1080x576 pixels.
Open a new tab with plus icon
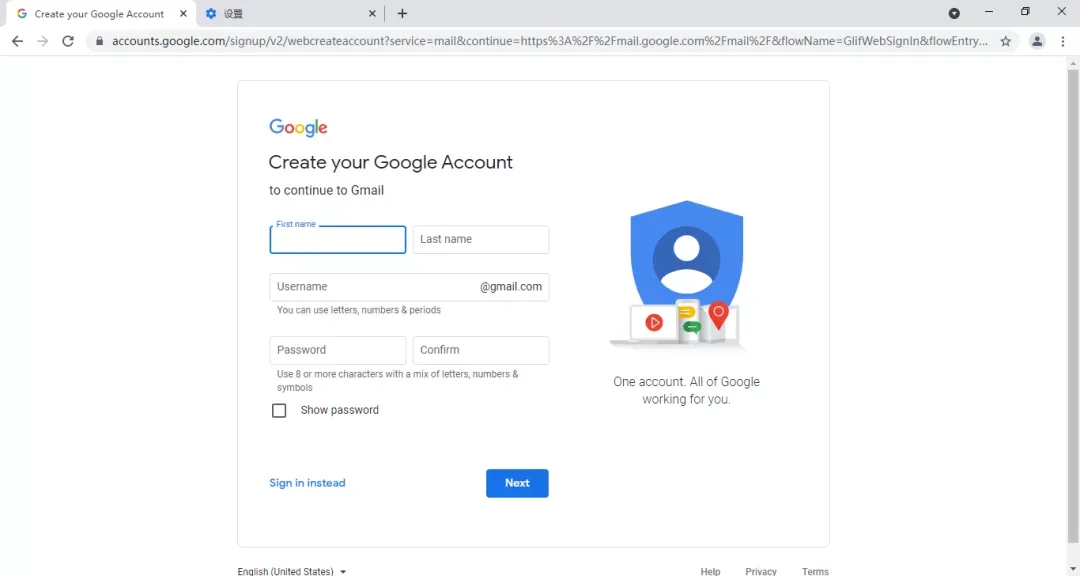coord(402,13)
